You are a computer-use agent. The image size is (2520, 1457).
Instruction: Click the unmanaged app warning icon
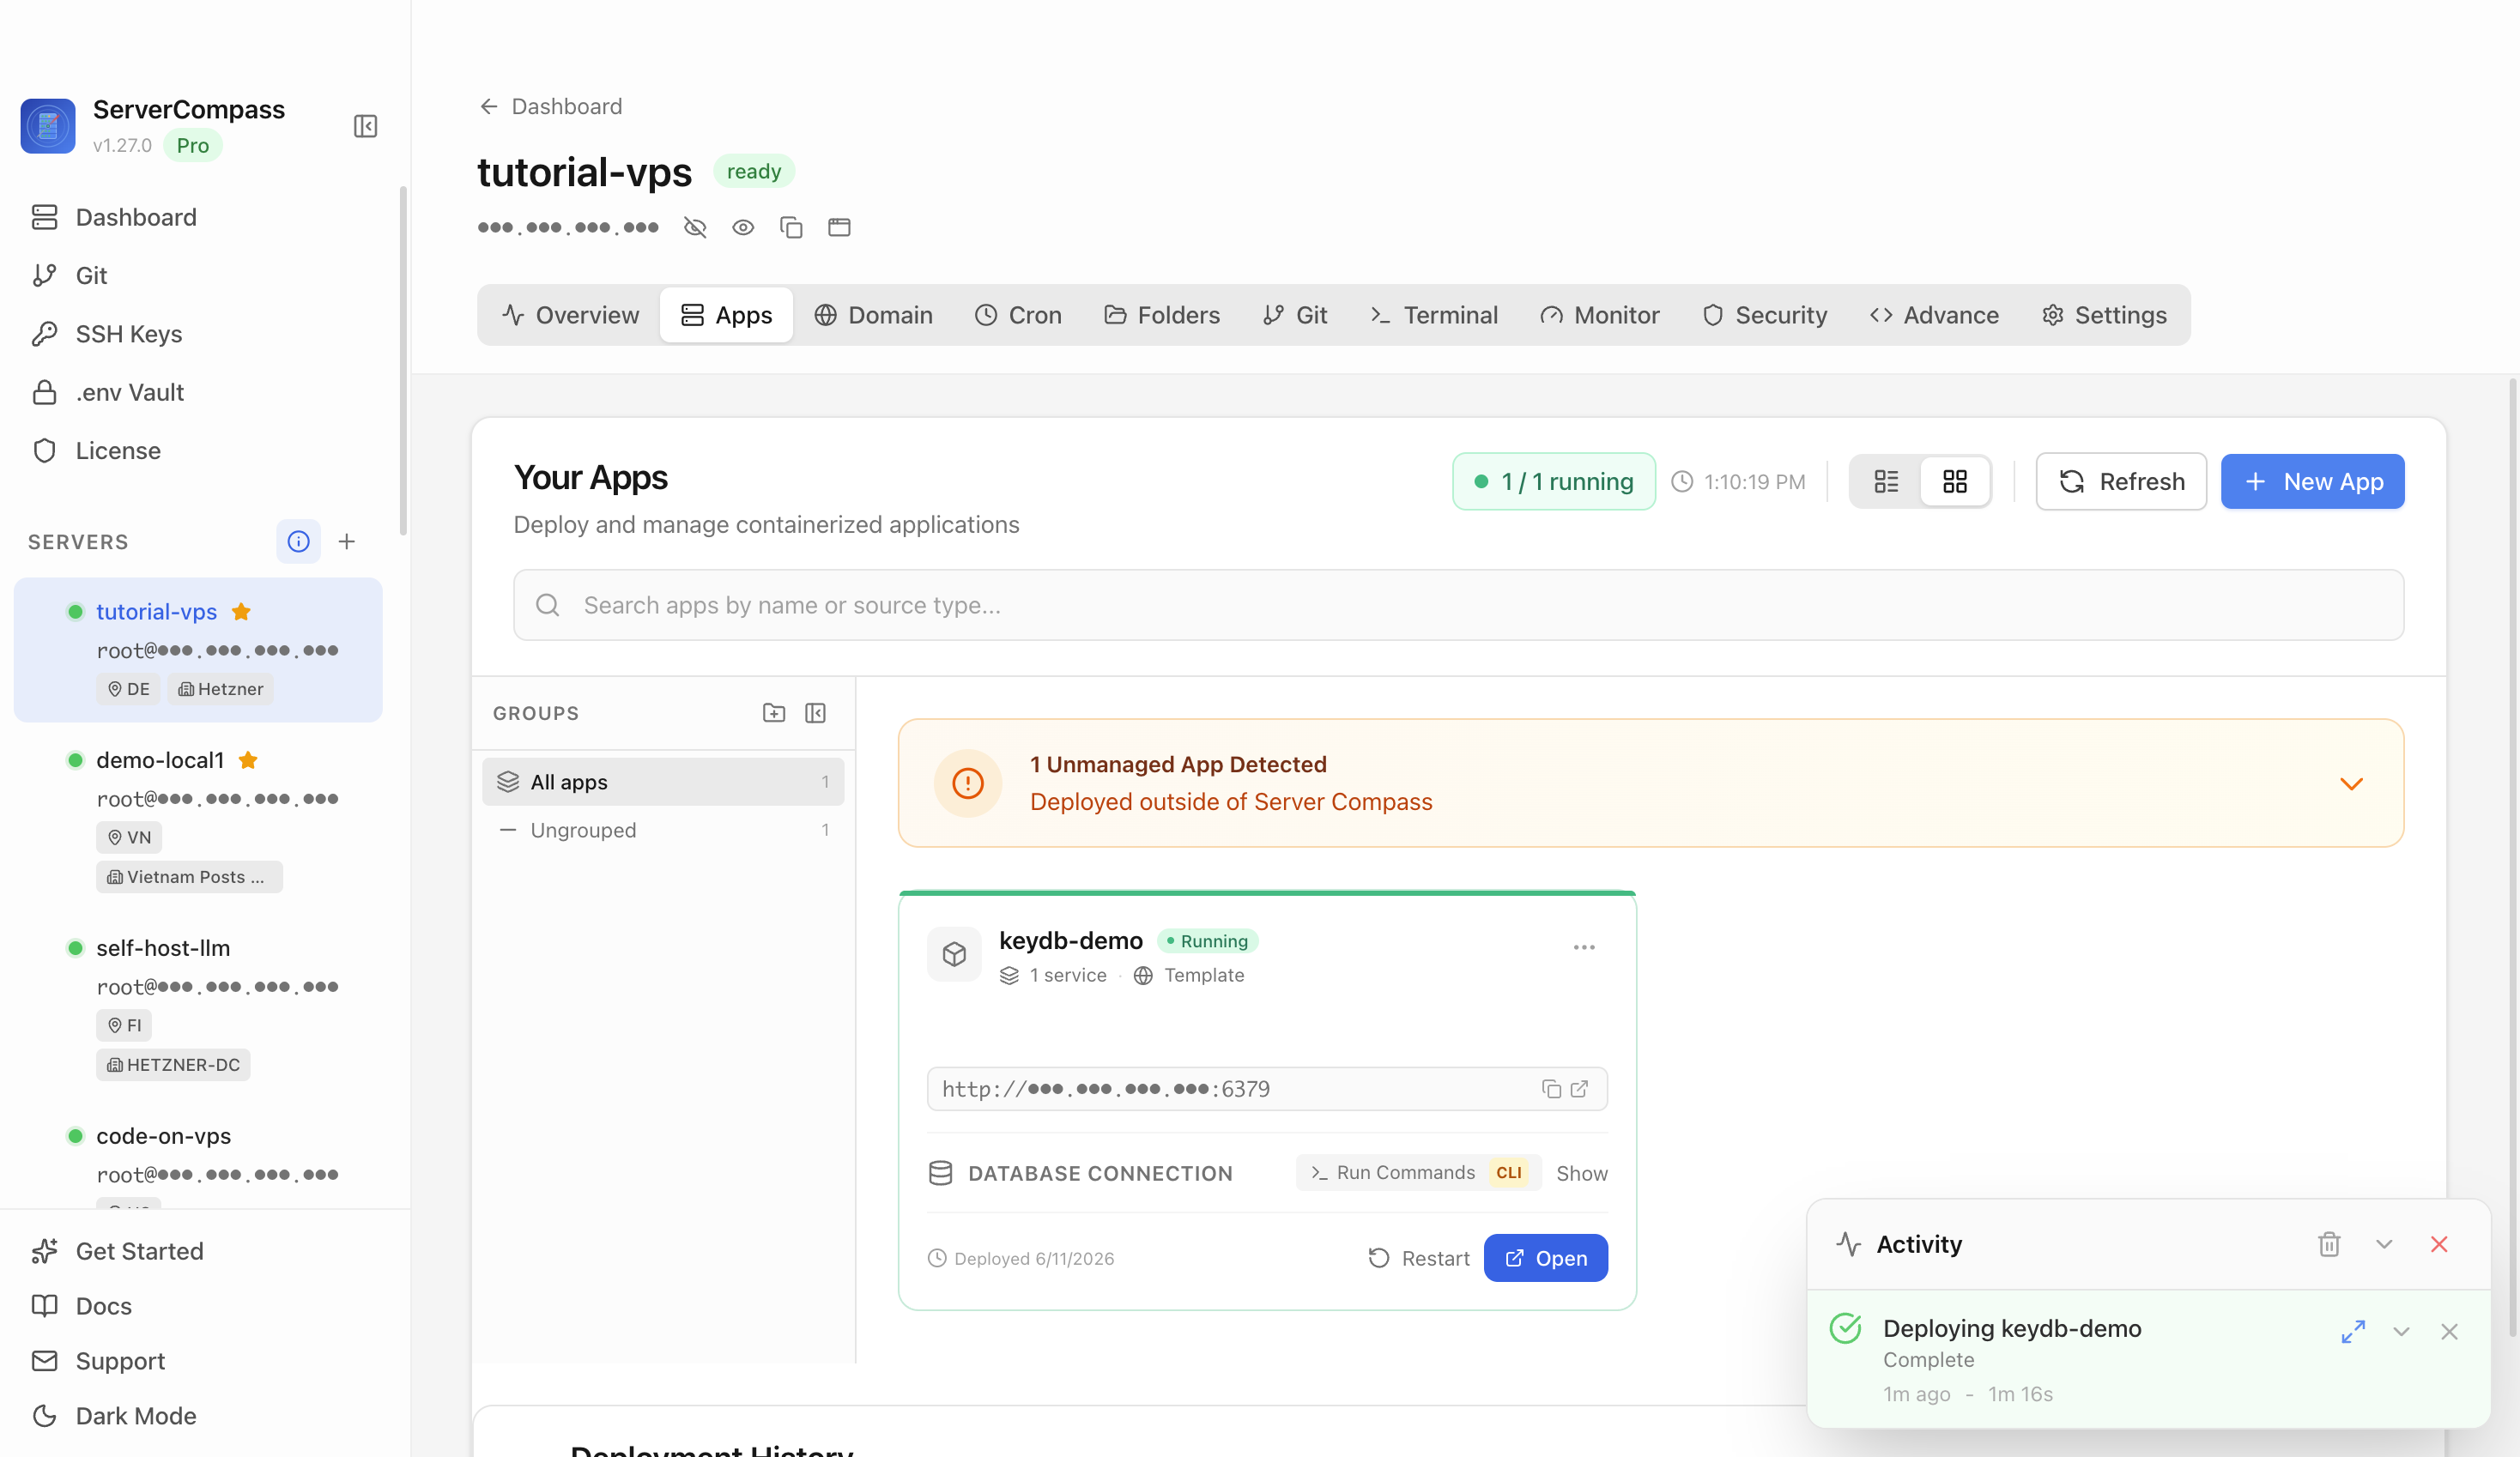(967, 783)
